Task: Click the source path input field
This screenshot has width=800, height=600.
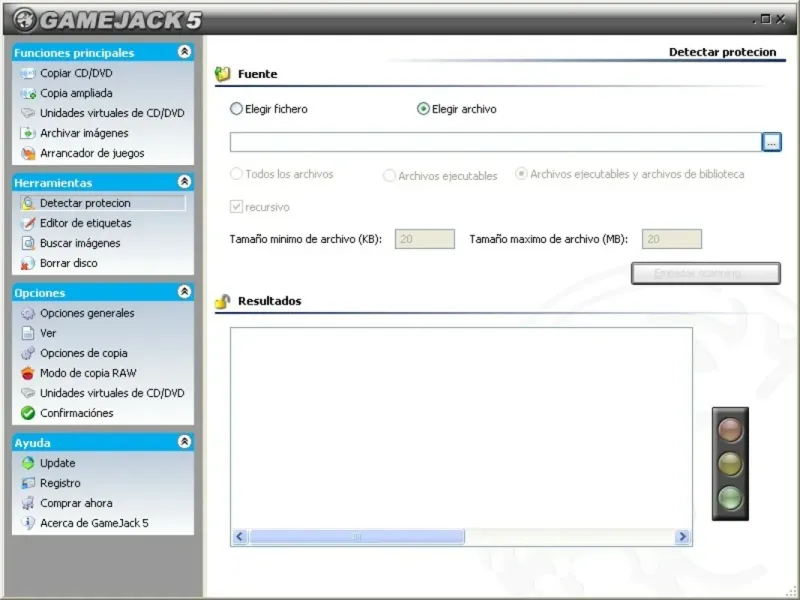Action: coord(495,142)
